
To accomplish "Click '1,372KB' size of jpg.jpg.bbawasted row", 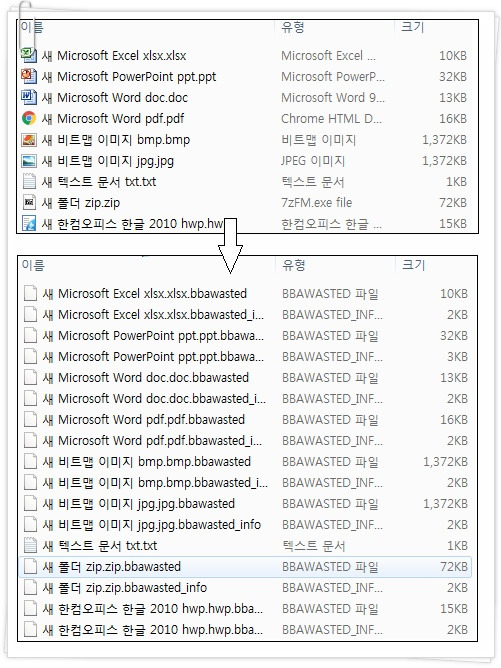I will click(445, 504).
